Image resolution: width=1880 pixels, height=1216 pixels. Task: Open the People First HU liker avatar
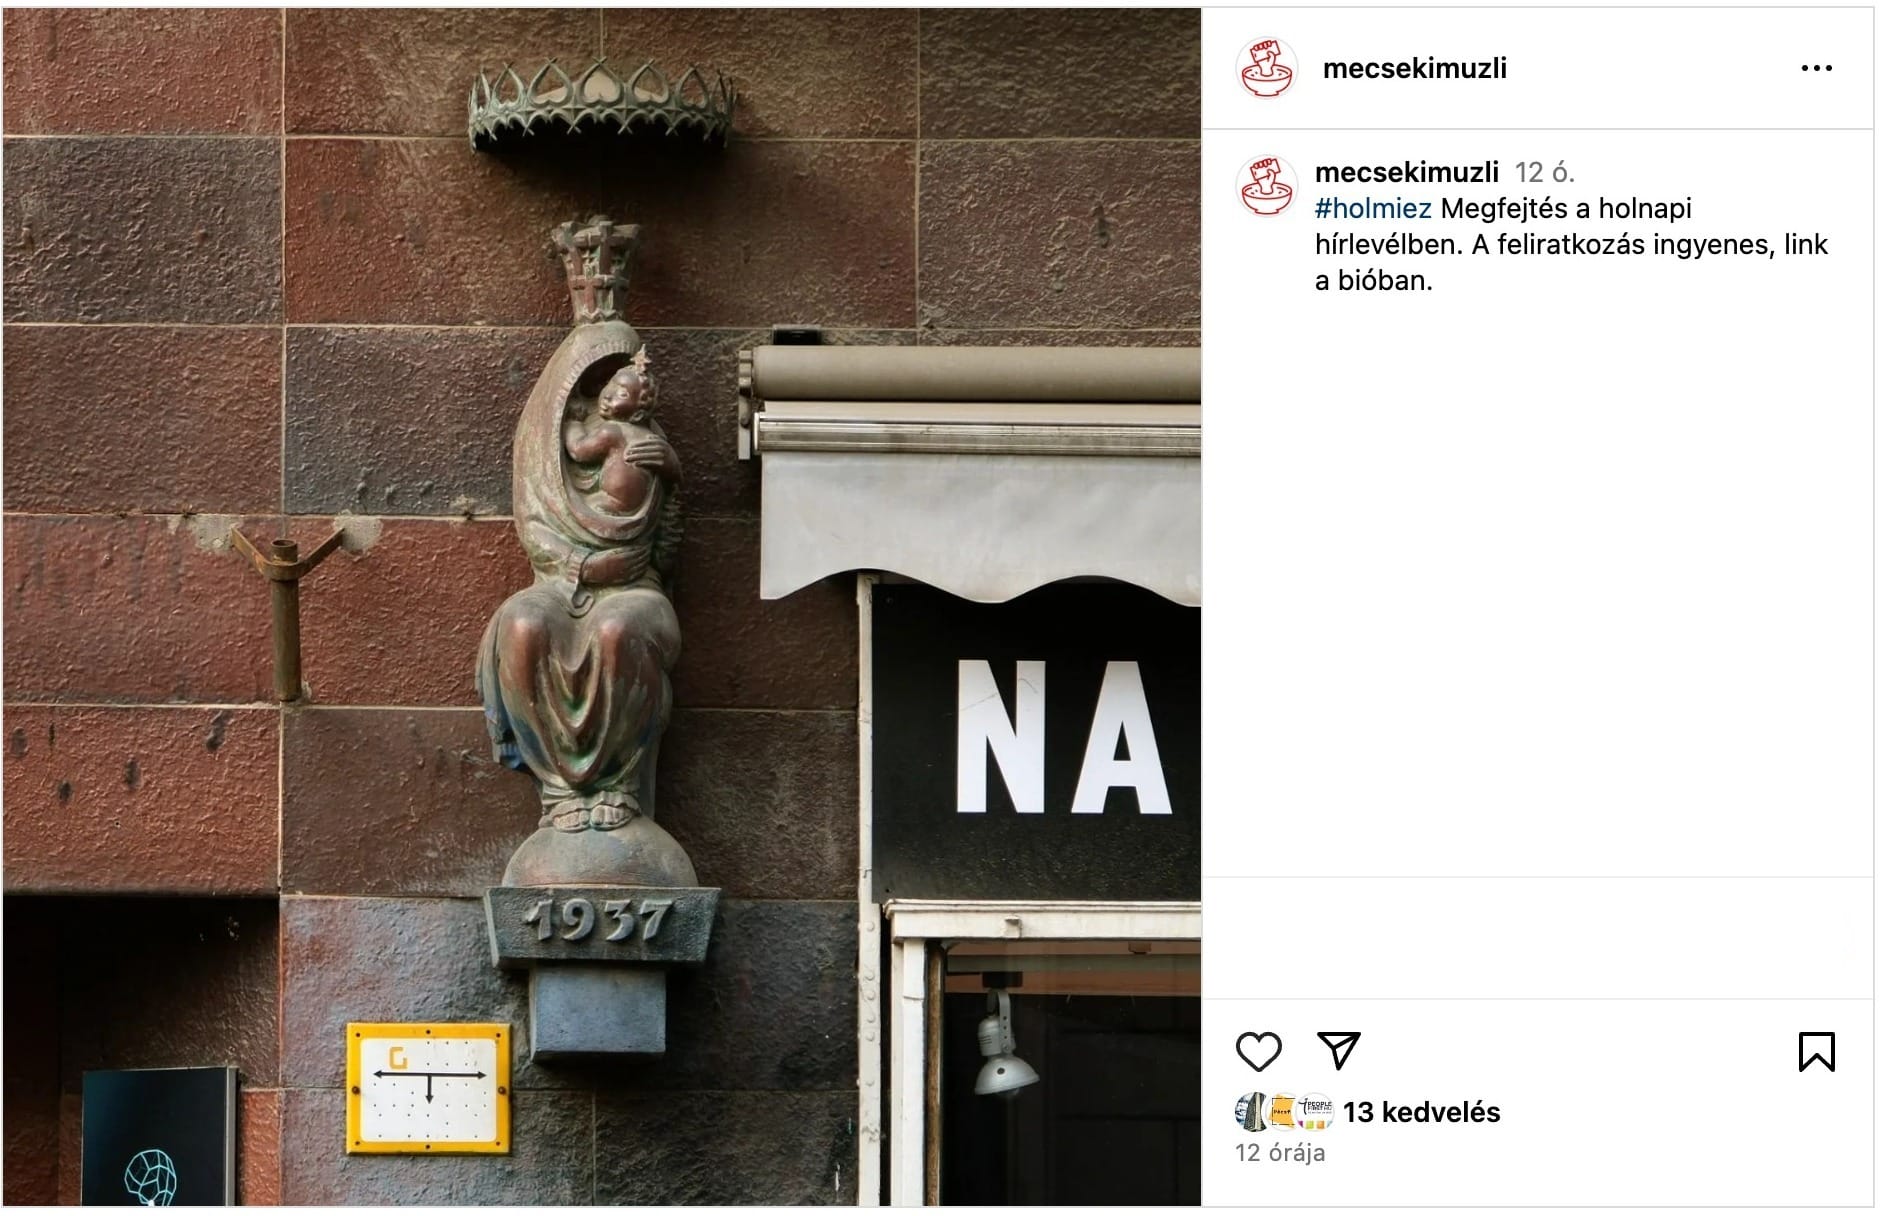coord(1314,1112)
